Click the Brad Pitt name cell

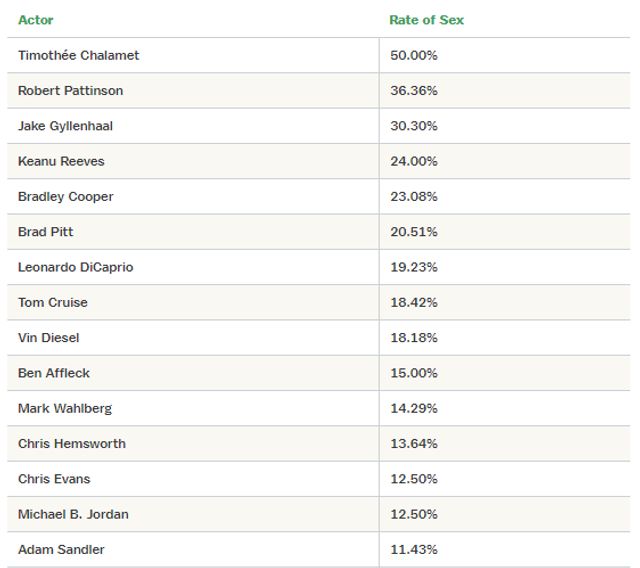46,232
